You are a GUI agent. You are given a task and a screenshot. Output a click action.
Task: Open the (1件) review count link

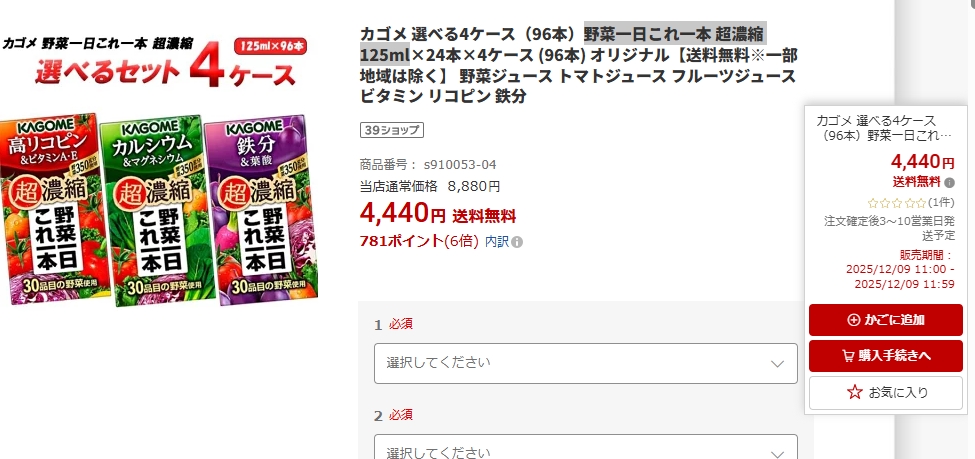click(x=941, y=203)
